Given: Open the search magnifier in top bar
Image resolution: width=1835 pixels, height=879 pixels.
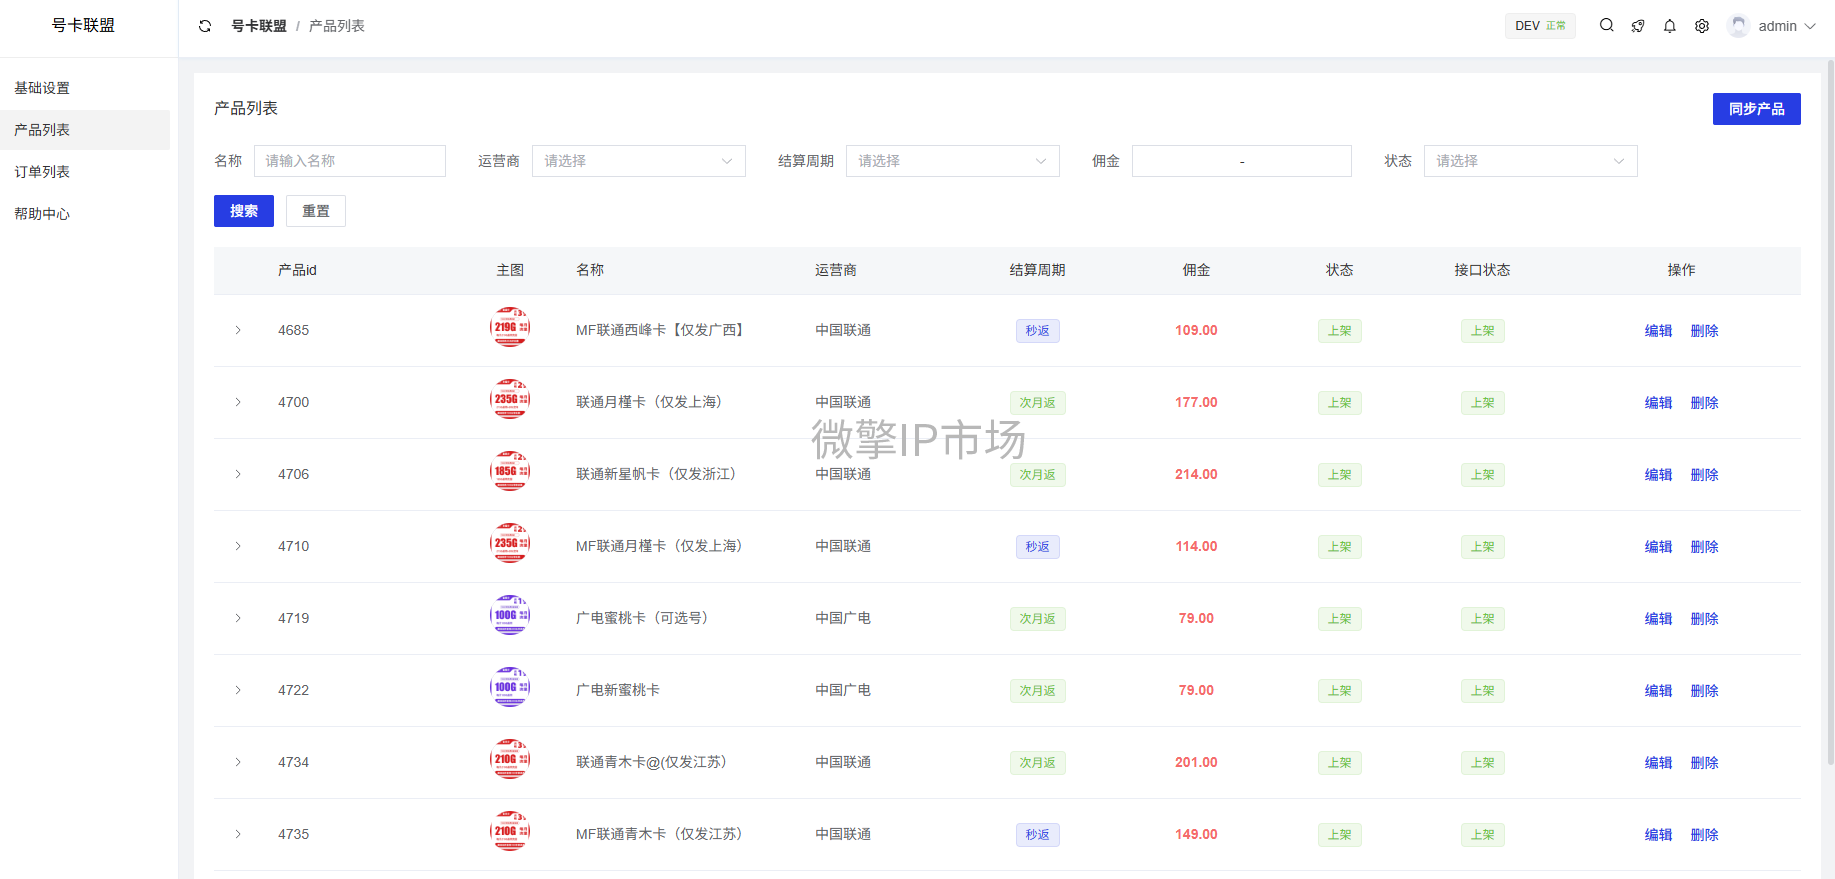Looking at the screenshot, I should coord(1606,26).
